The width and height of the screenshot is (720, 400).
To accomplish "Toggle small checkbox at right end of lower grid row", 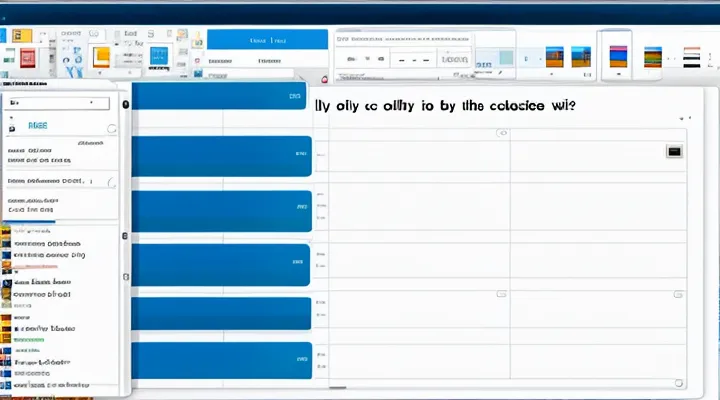I will pyautogui.click(x=679, y=295).
